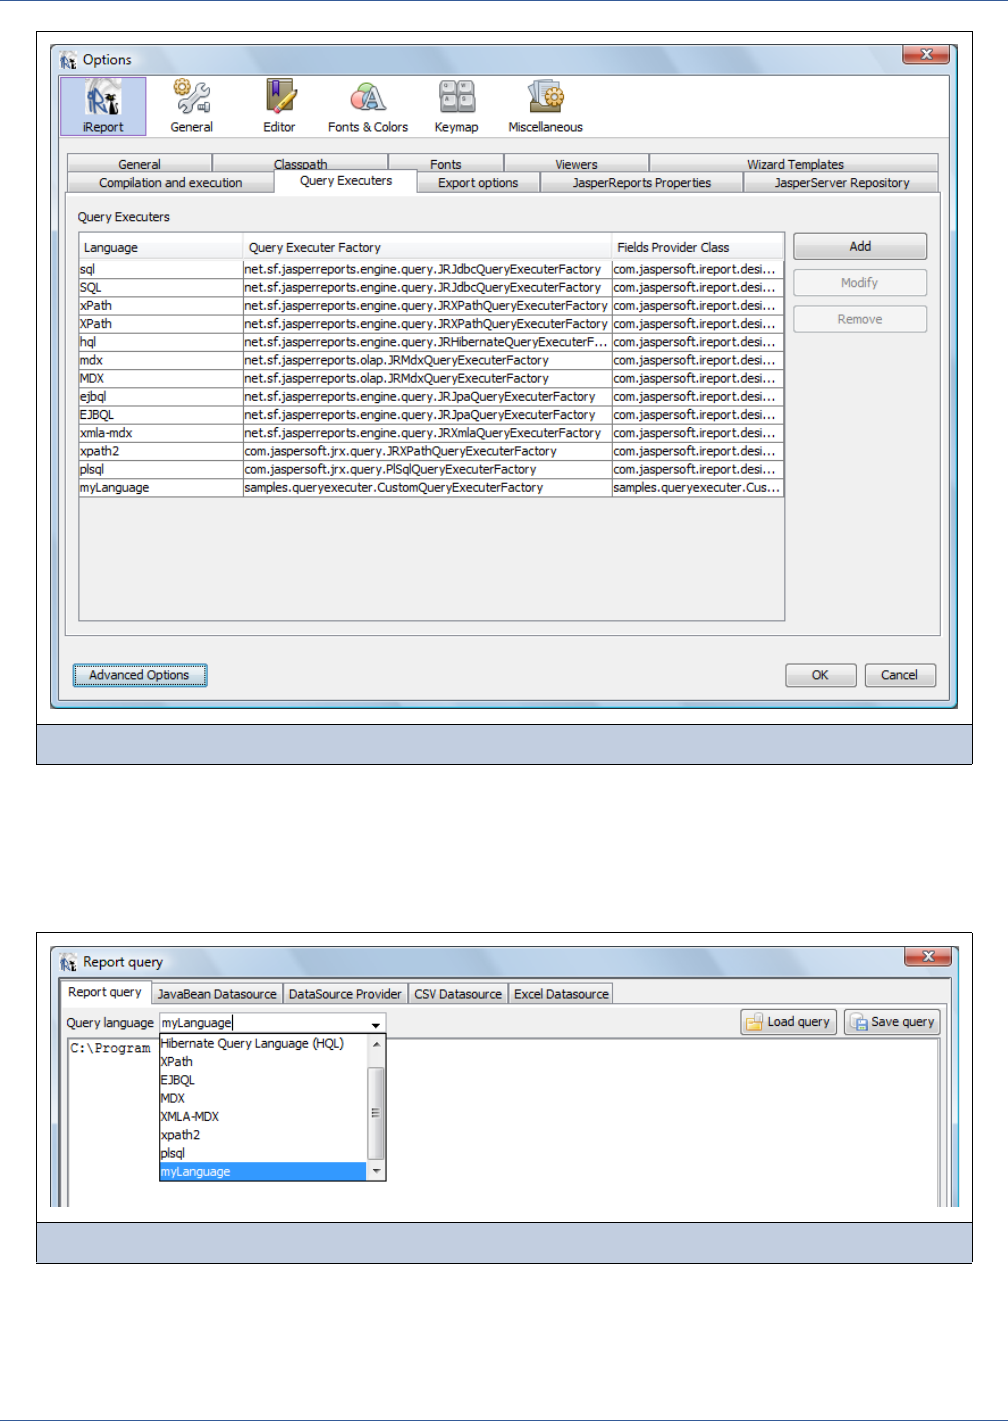Viewport: 1008px width, 1422px height.
Task: Click the Save query disk icon
Action: (x=858, y=1022)
